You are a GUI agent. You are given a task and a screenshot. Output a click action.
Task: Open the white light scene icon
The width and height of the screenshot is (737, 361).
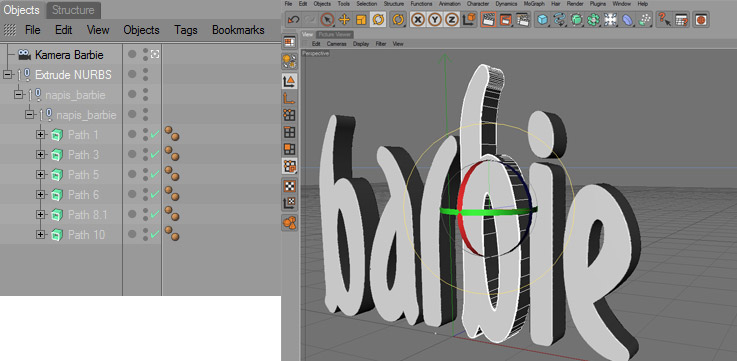point(611,19)
